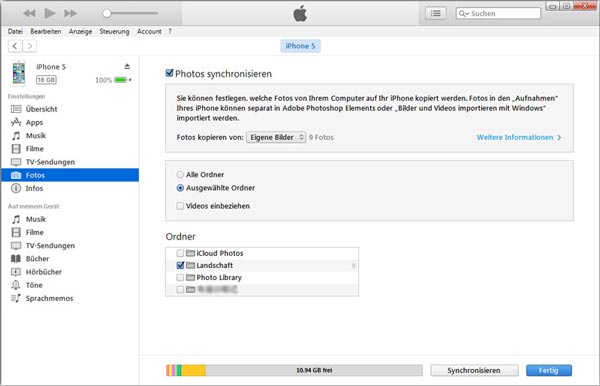Click the yellow segment of storage bar

[193, 370]
